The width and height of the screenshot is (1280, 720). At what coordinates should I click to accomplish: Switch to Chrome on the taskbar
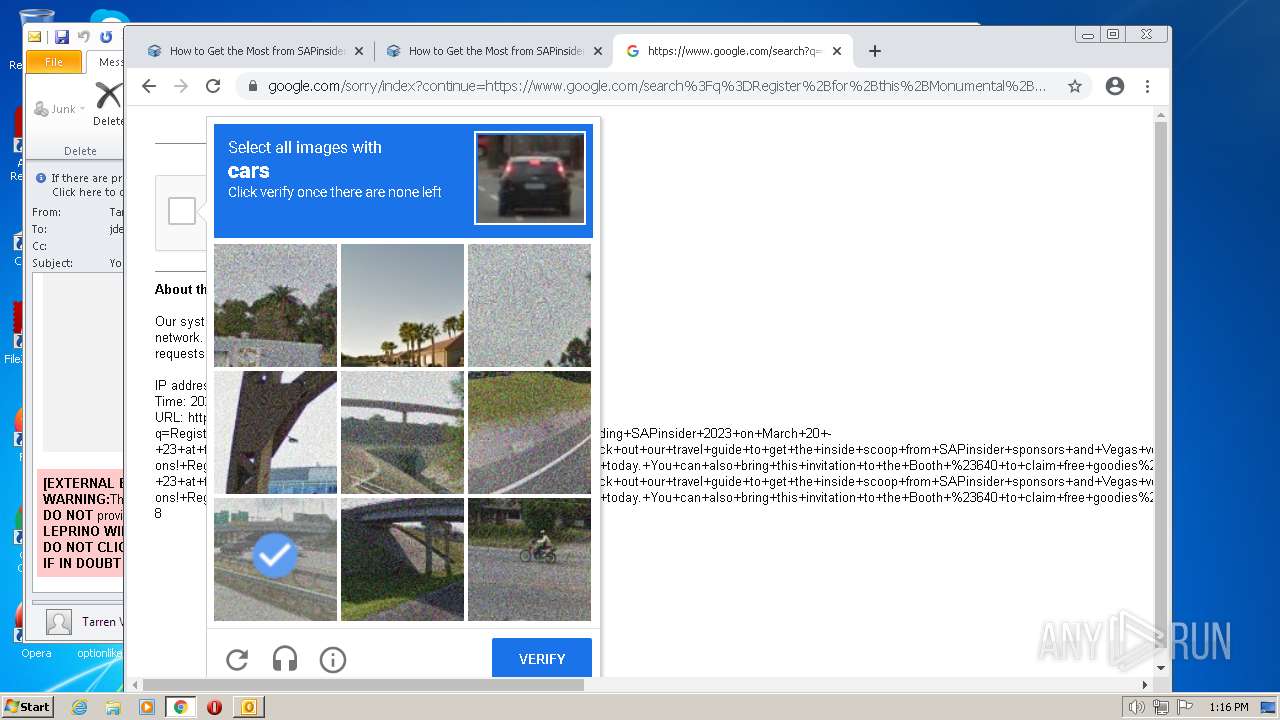coord(181,707)
